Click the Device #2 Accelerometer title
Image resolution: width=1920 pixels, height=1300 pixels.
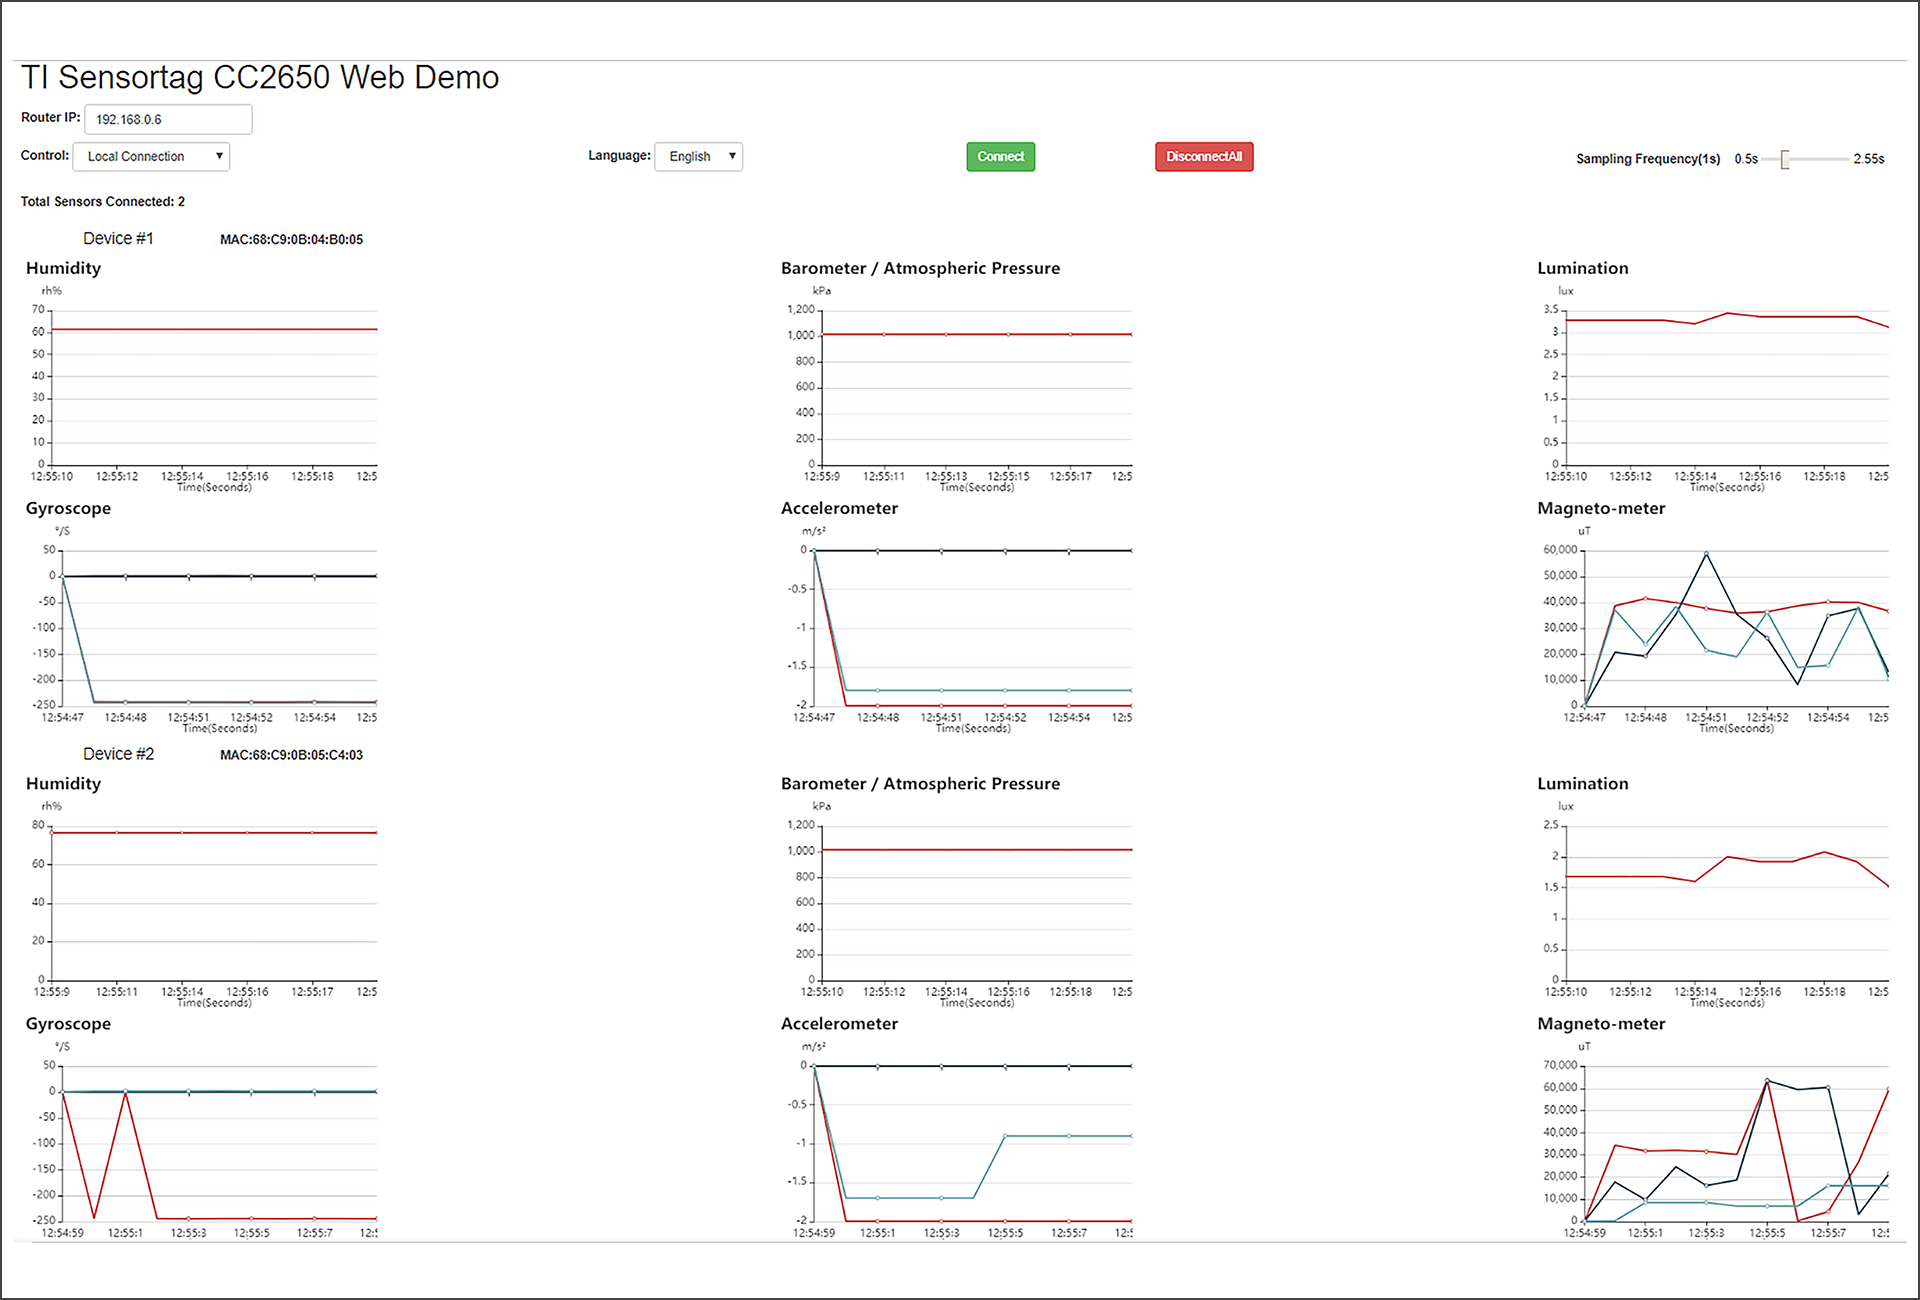tap(839, 1024)
